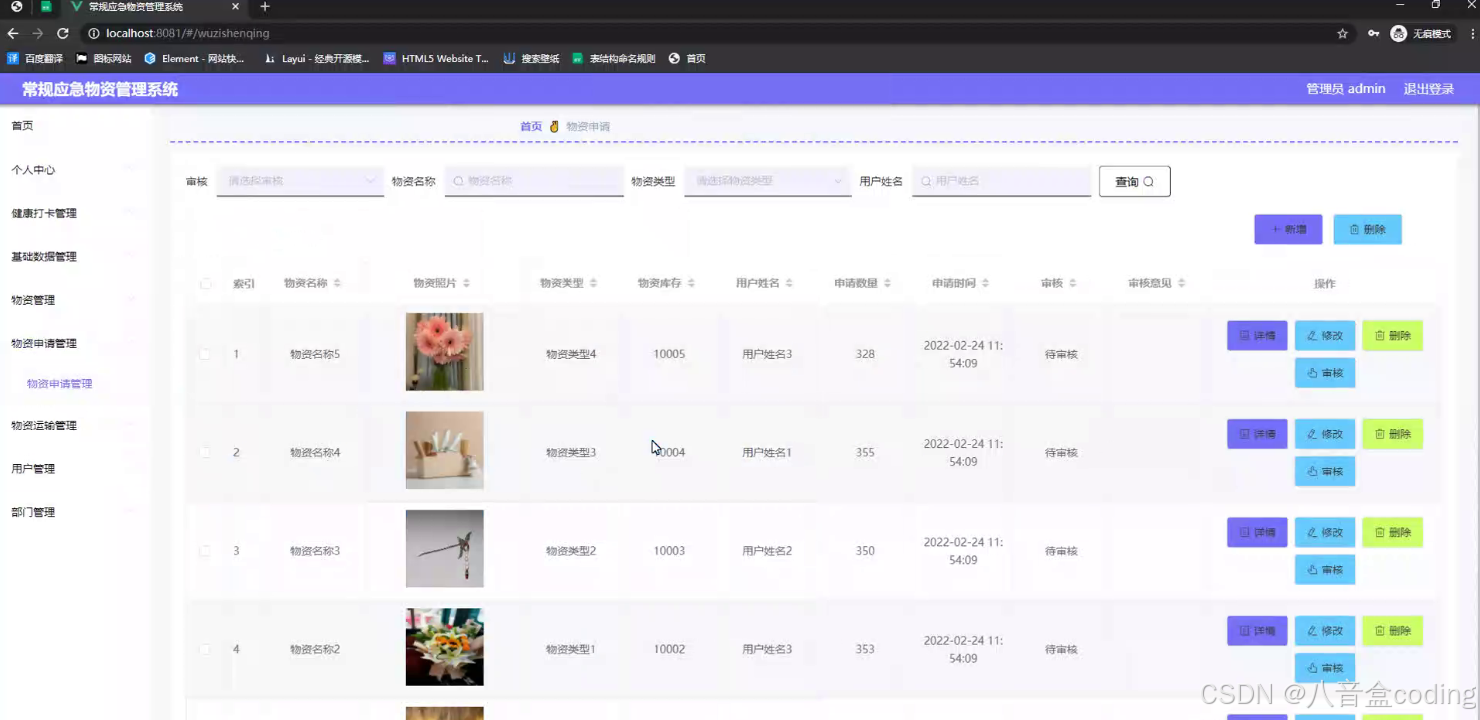Open the bouquet photo for 物资名称2
This screenshot has width=1480, height=720.
[x=444, y=647]
